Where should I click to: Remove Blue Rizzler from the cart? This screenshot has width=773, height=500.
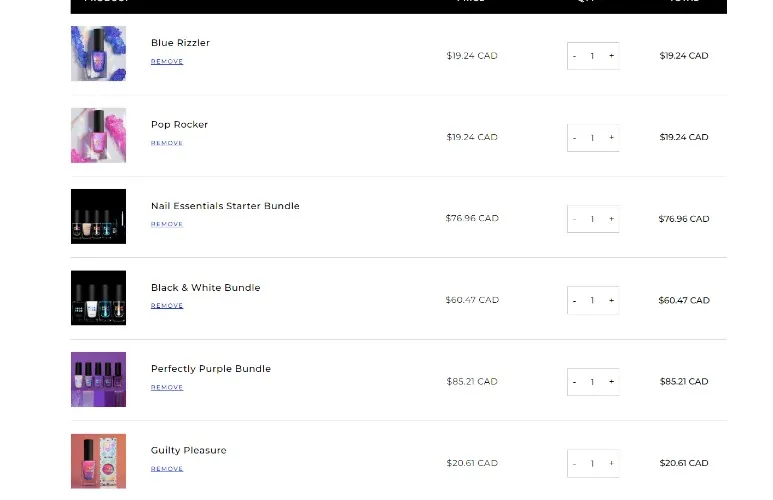[x=167, y=62]
